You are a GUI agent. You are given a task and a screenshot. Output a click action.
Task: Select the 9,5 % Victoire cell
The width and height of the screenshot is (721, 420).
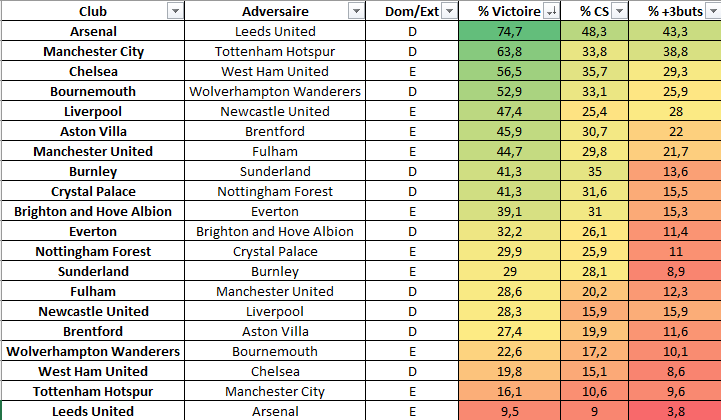pos(509,411)
